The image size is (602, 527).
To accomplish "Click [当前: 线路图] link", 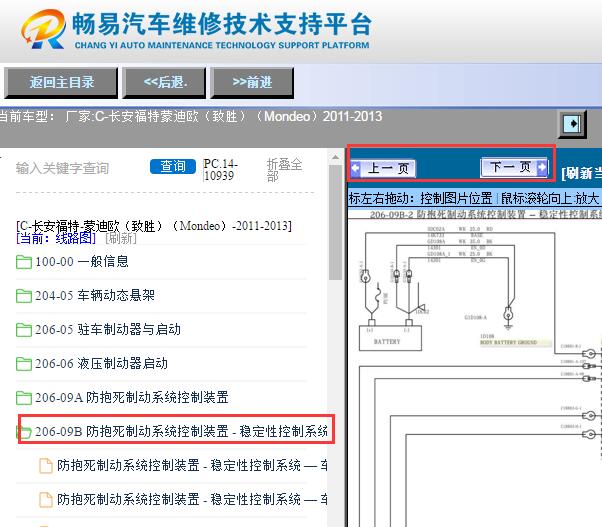I will click(56, 238).
